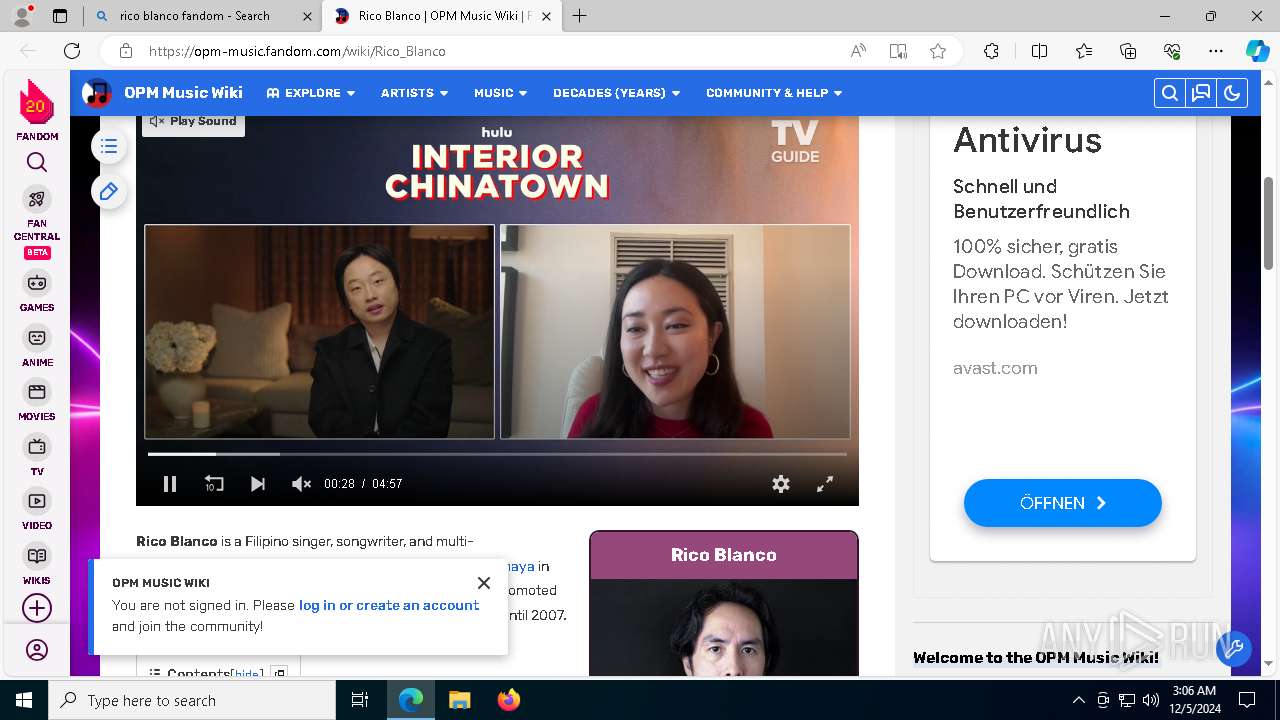The height and width of the screenshot is (720, 1280).
Task: Close the sign-in notification
Action: coord(484,583)
